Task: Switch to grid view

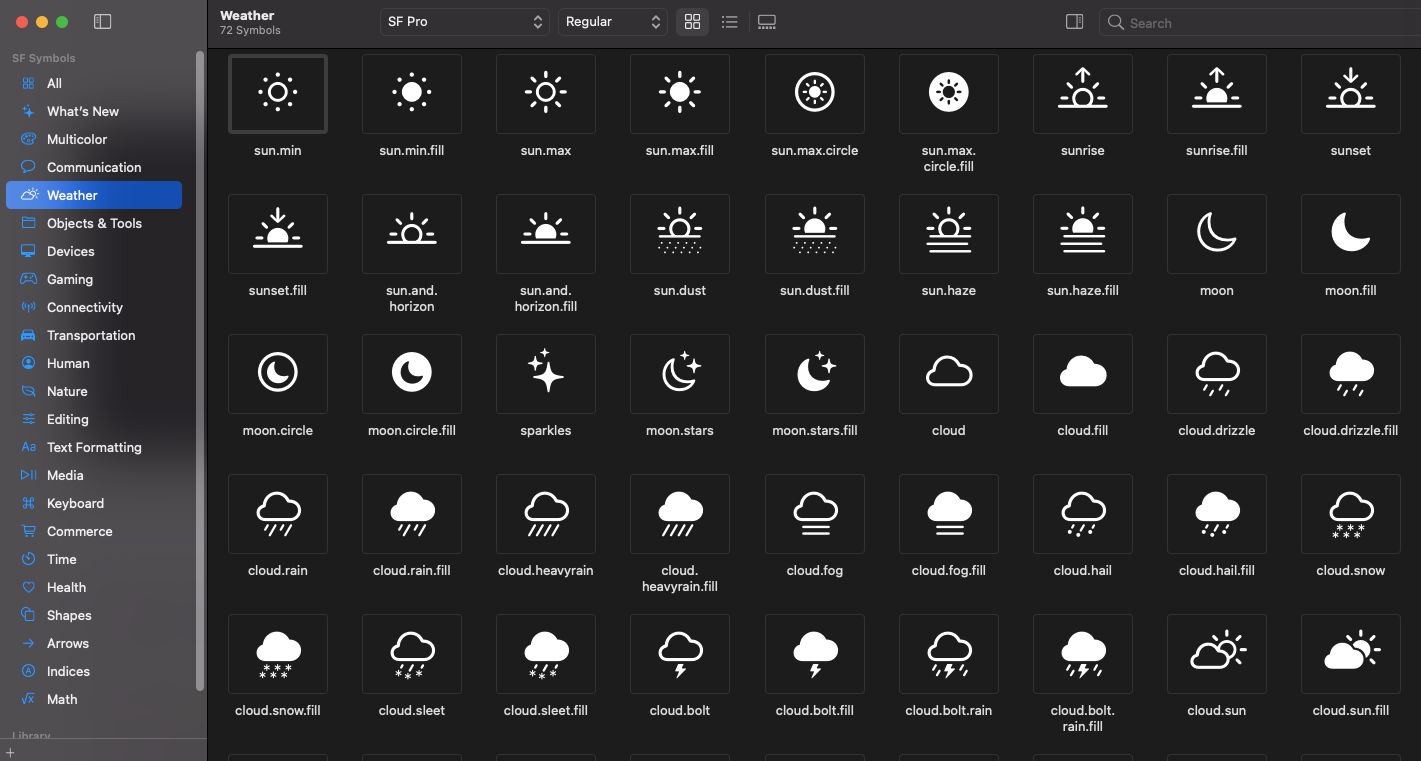Action: coord(692,22)
